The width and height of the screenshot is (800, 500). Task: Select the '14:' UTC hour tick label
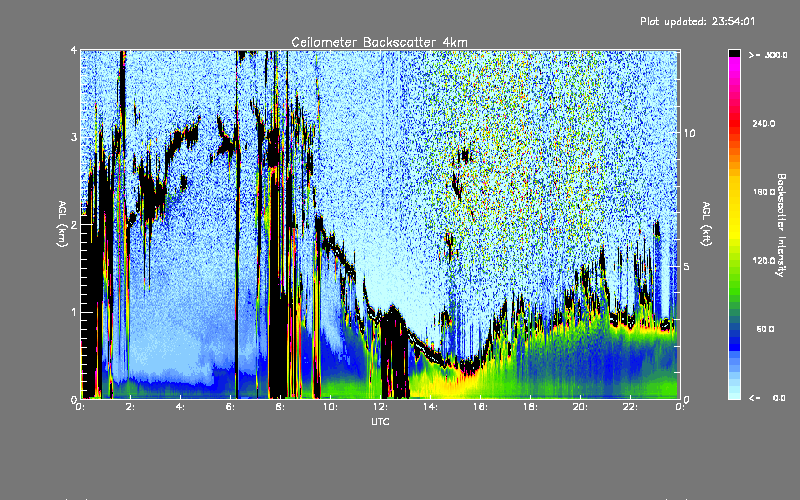click(x=430, y=407)
